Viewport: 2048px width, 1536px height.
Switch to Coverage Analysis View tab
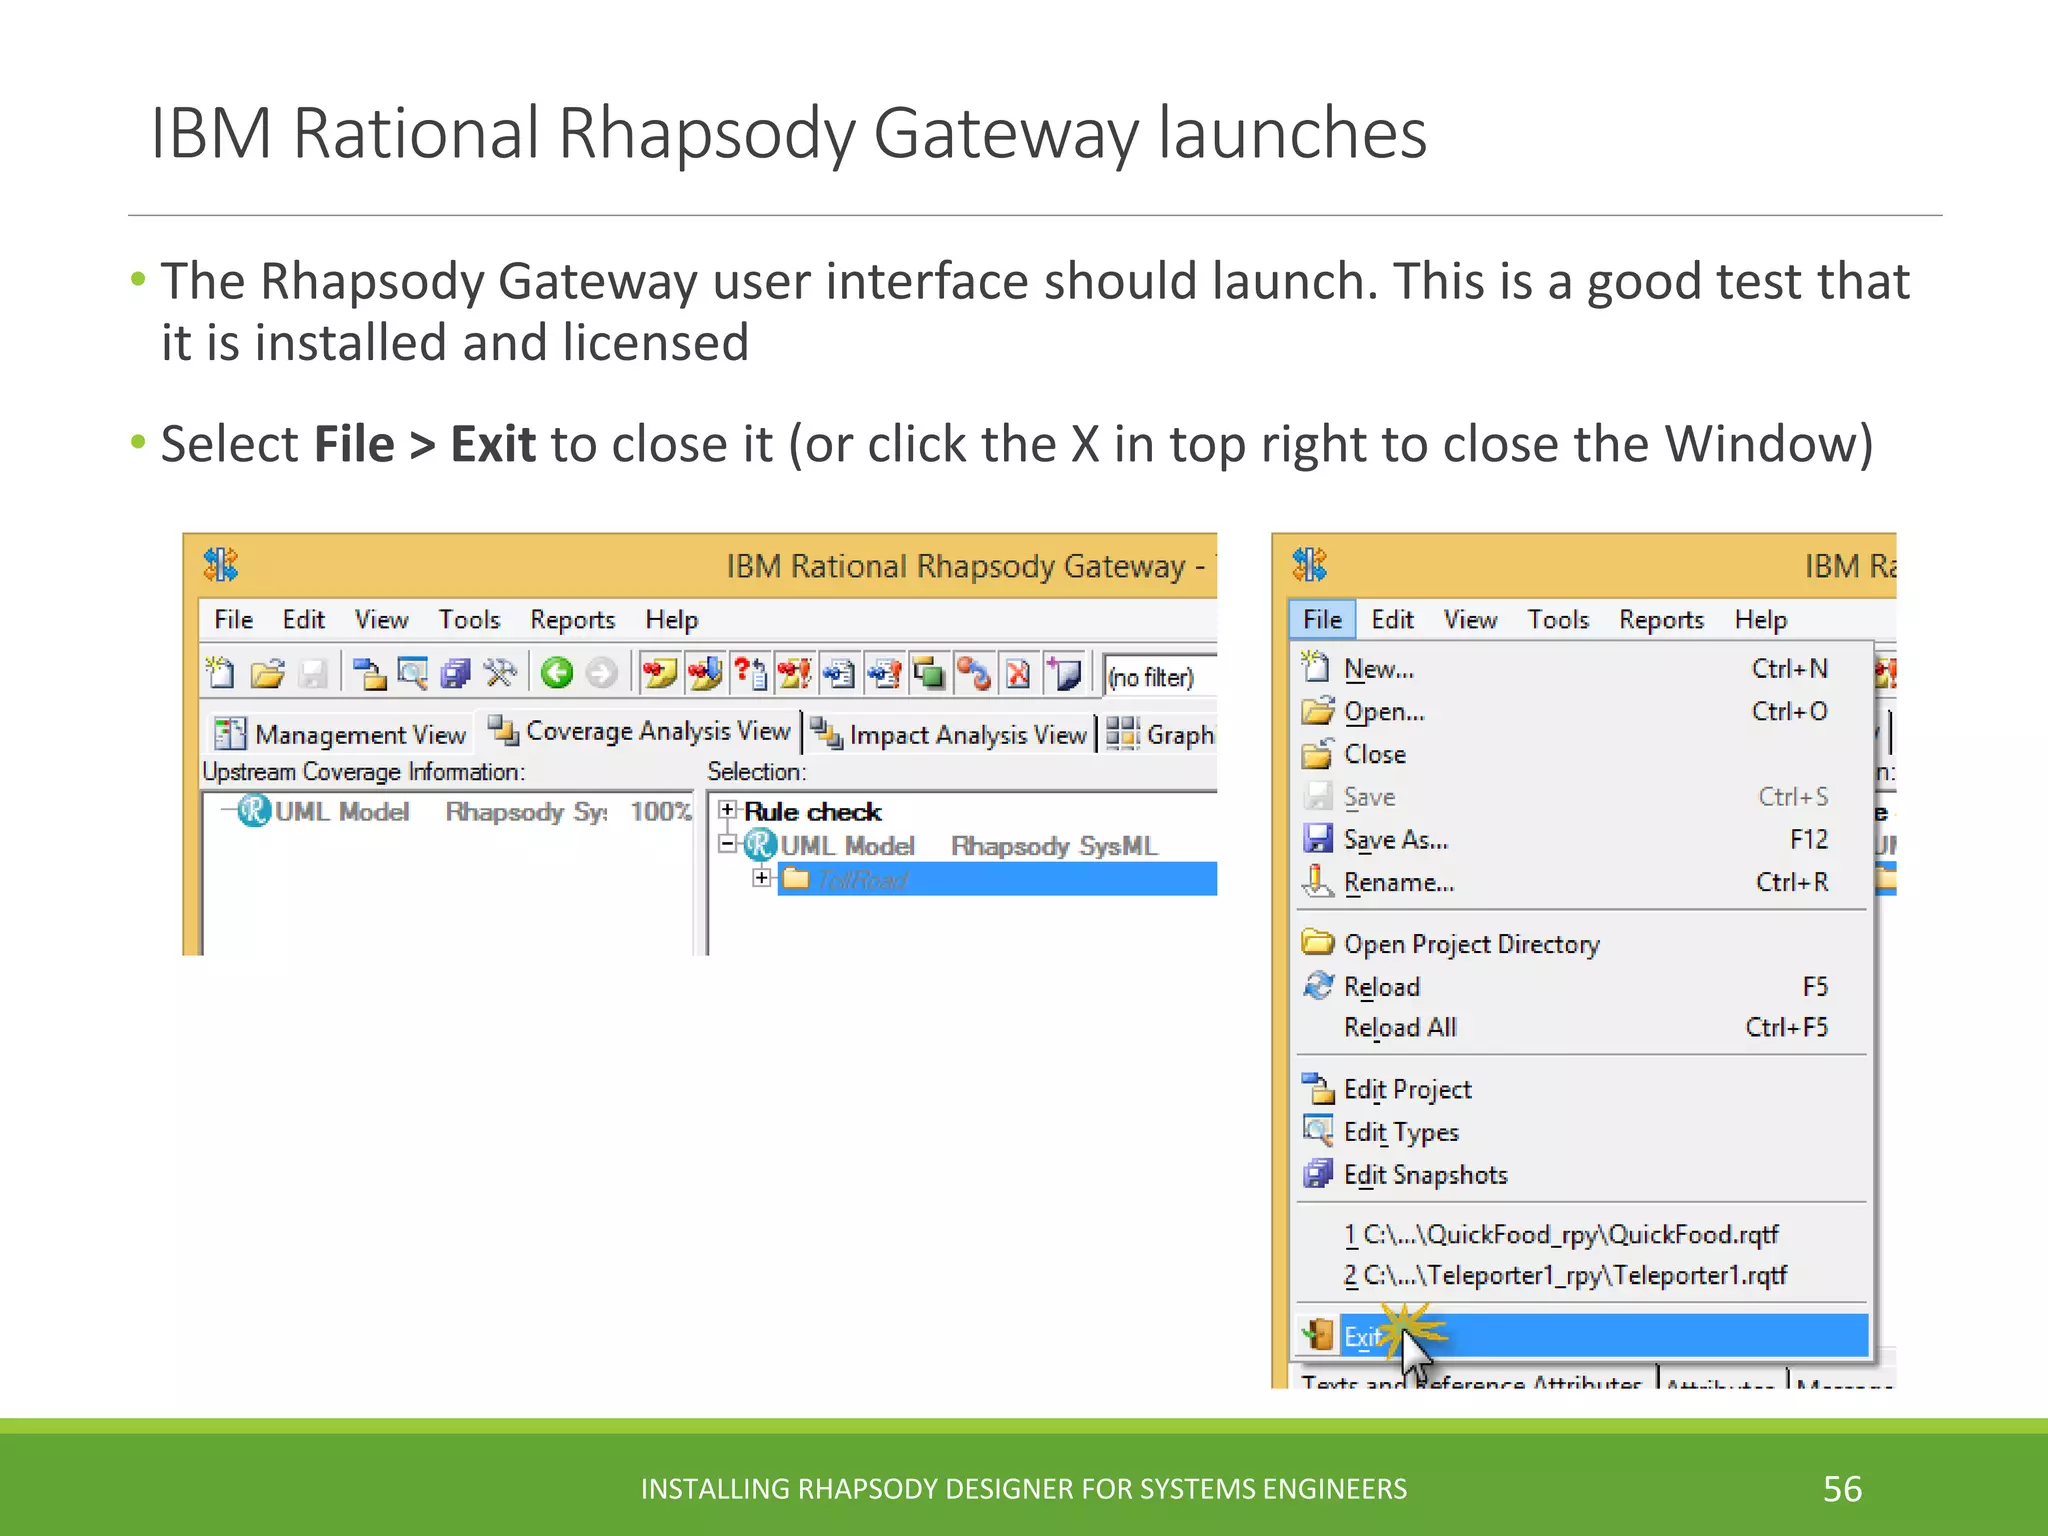point(640,731)
